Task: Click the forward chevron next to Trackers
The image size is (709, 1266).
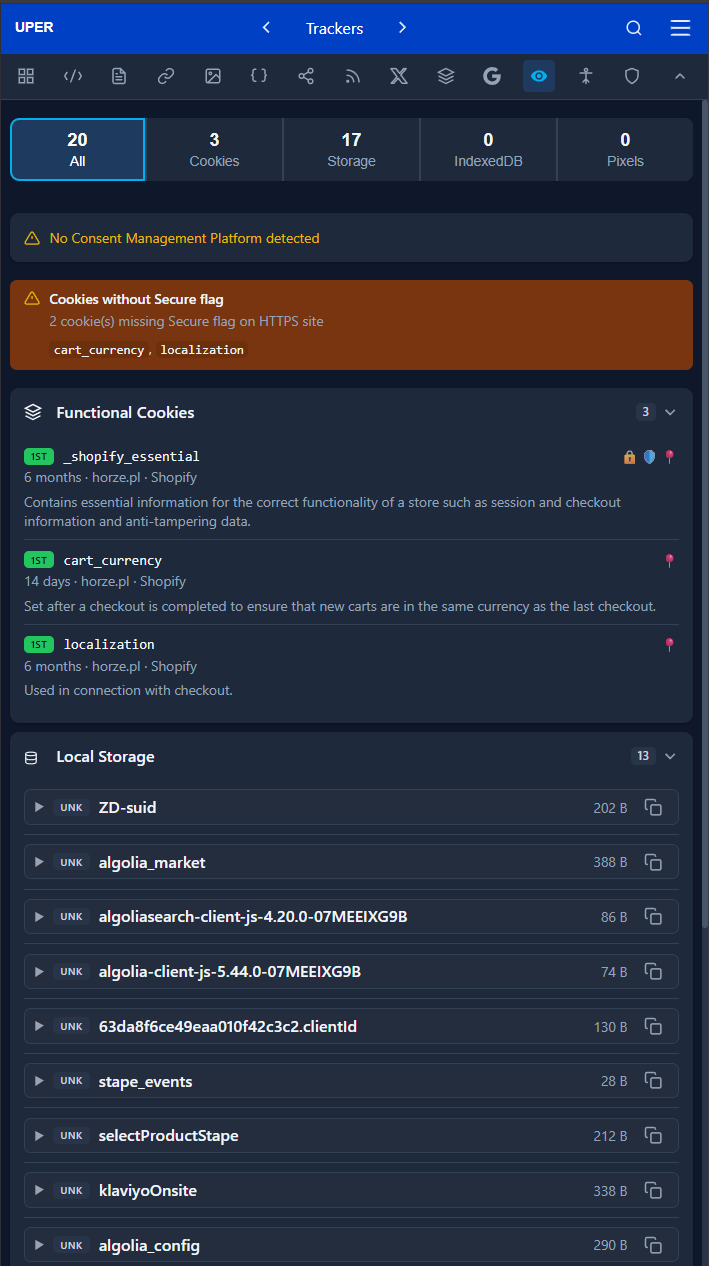Action: click(402, 28)
